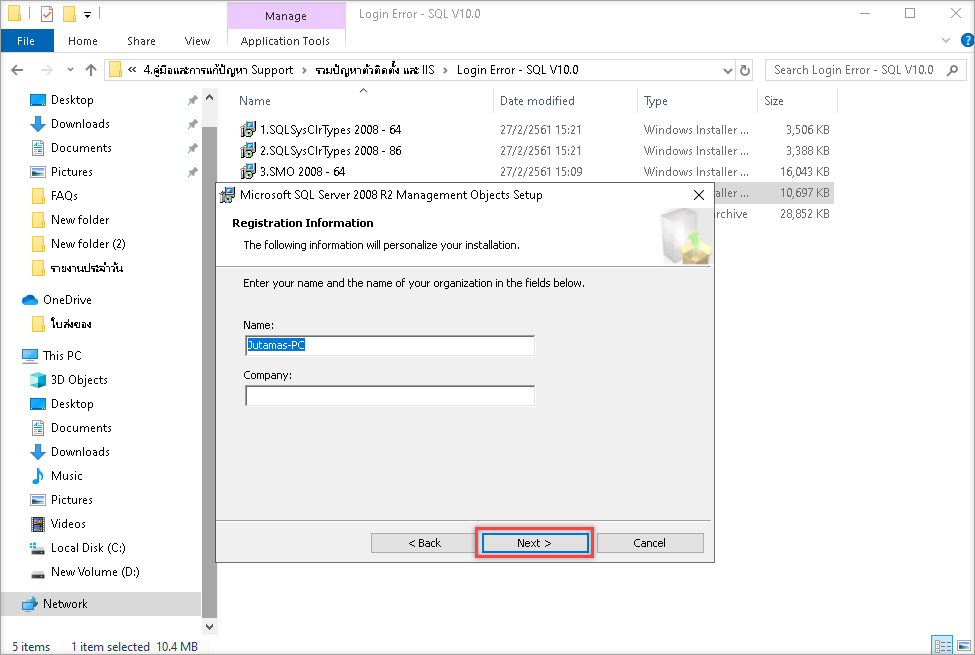Open Local Disk (C:) drive
The image size is (975, 655).
point(87,548)
